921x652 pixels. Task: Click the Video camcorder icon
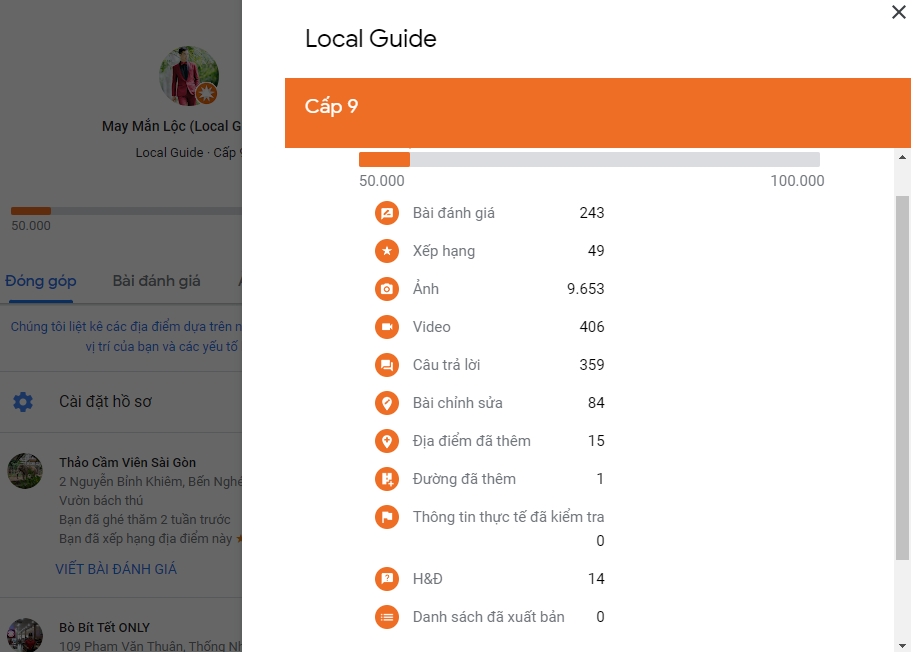click(386, 327)
